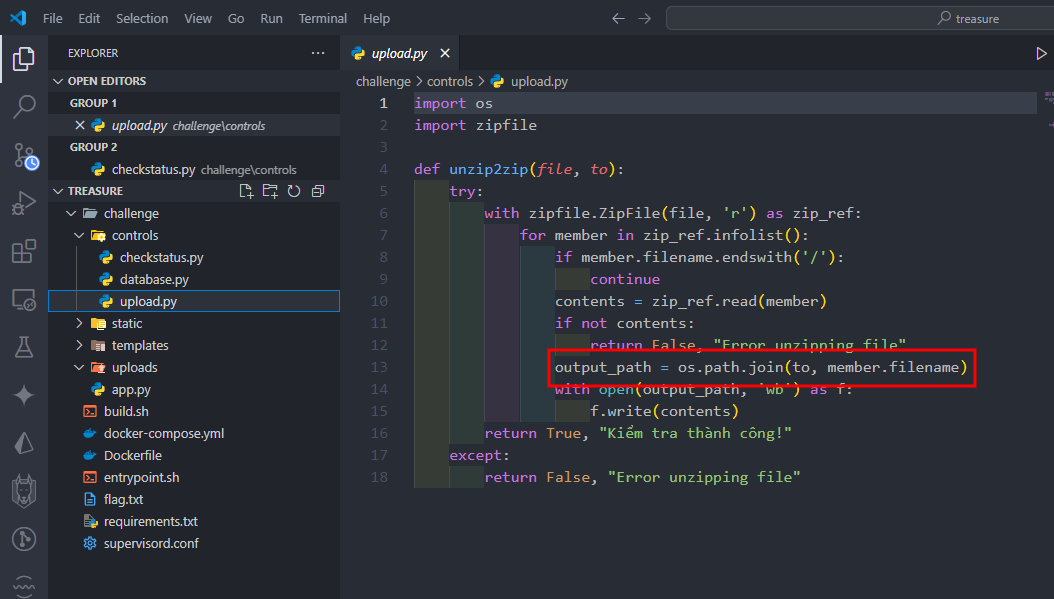Image resolution: width=1054 pixels, height=599 pixels.
Task: Click the VS Code logo icon
Action: 18,18
